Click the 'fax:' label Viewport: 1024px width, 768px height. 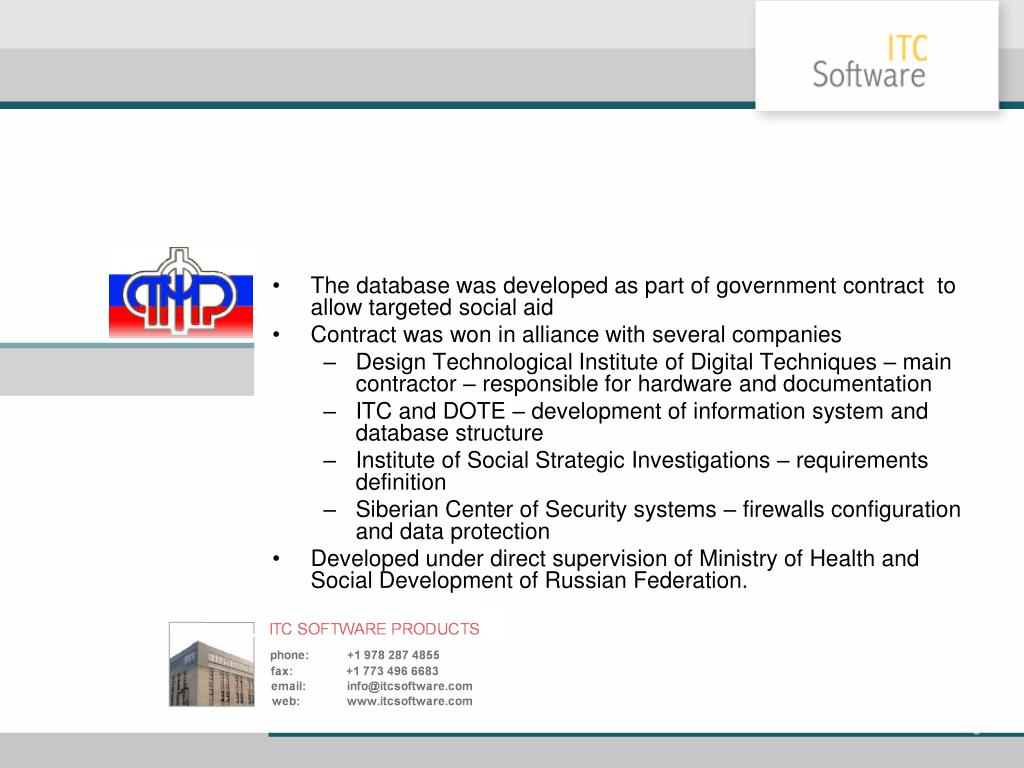click(281, 671)
